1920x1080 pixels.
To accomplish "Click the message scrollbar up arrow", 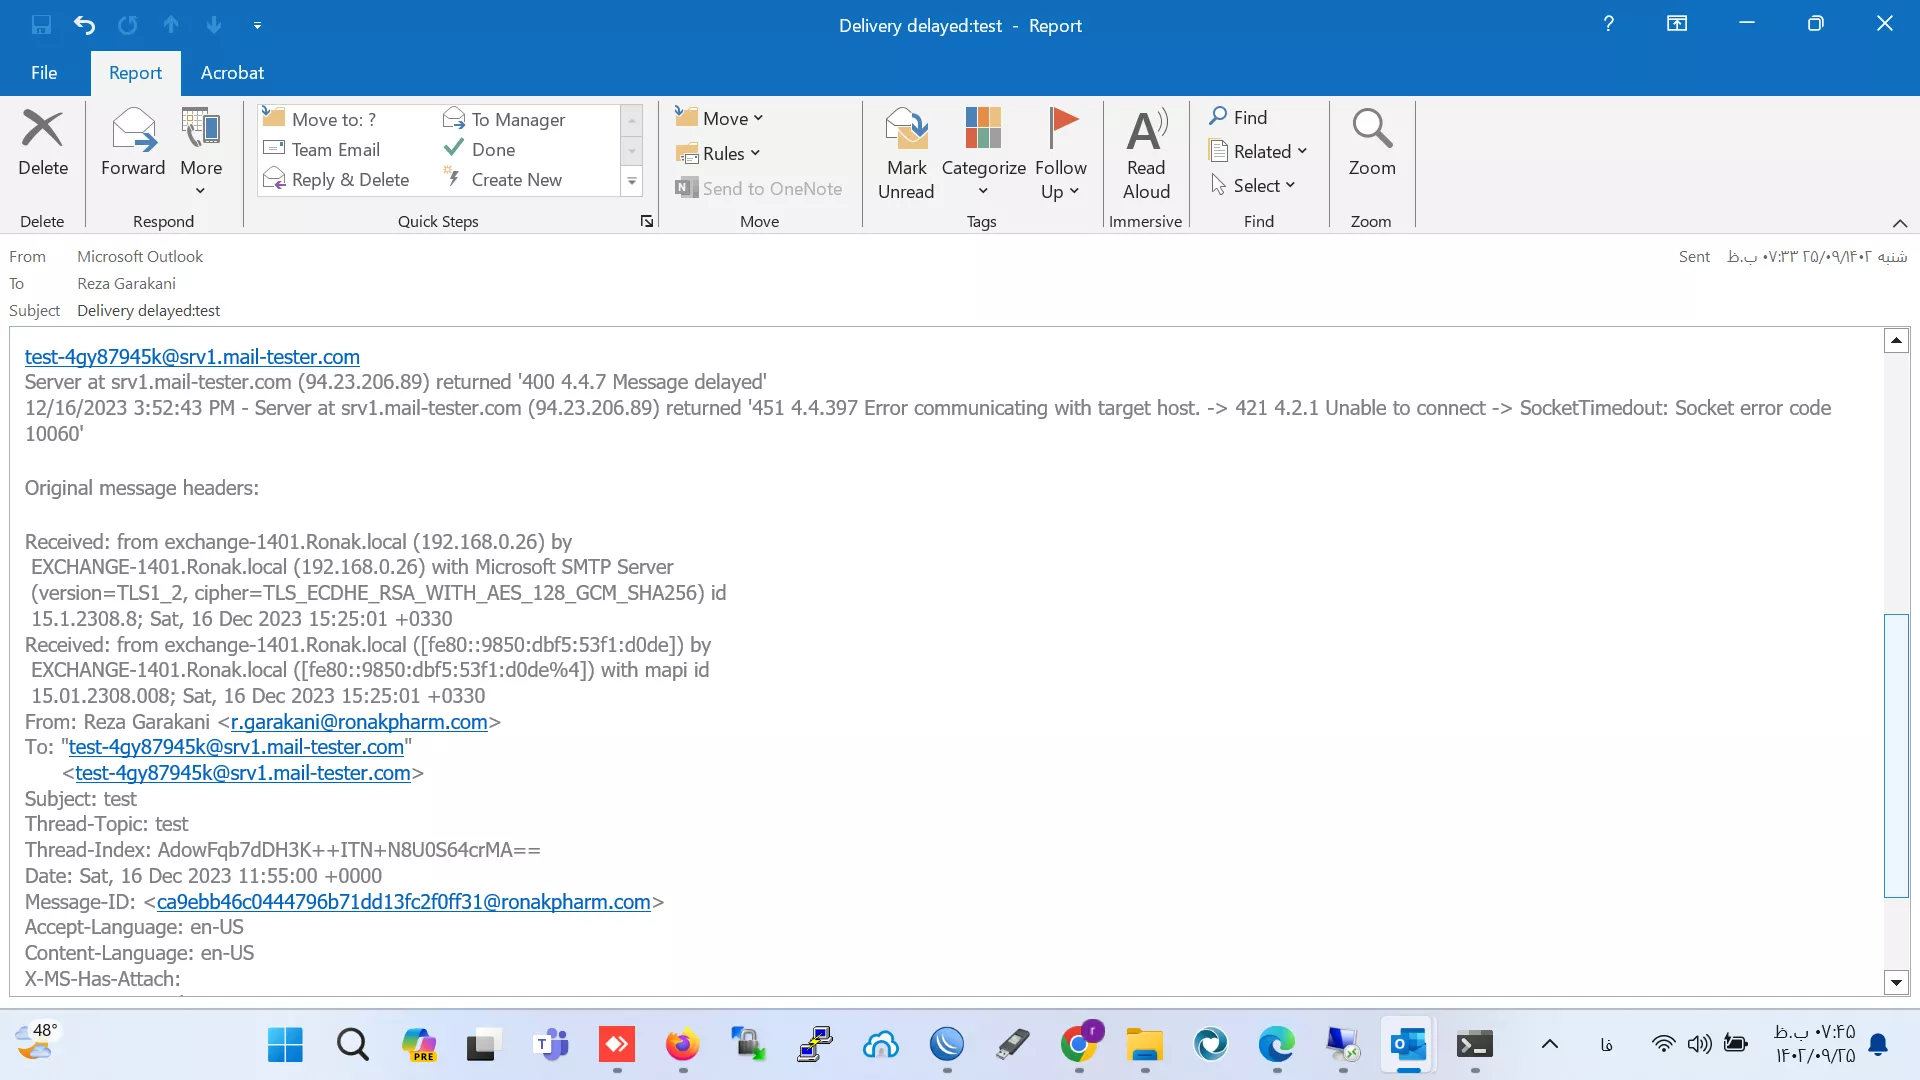I will pyautogui.click(x=1896, y=341).
